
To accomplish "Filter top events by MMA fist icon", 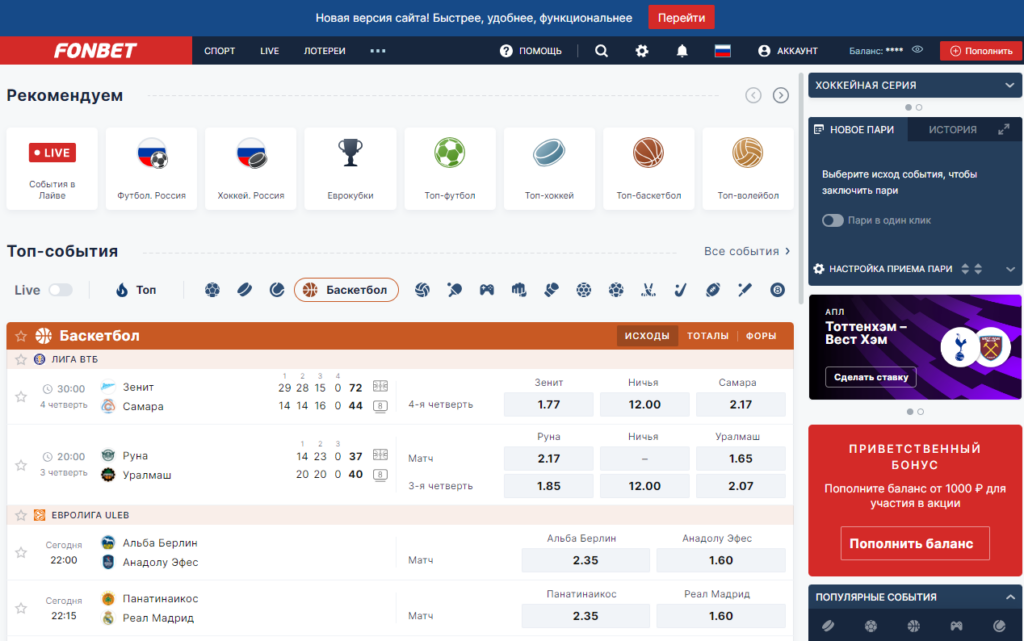I will [519, 290].
